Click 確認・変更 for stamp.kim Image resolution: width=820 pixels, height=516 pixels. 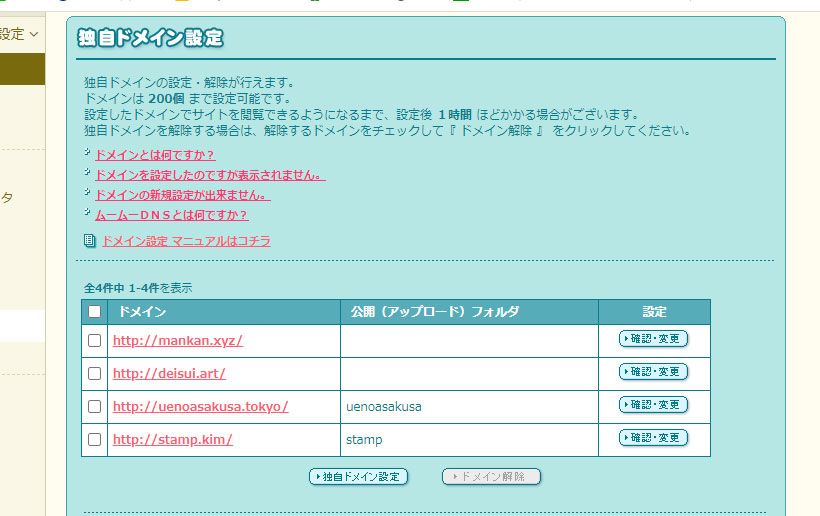(653, 438)
